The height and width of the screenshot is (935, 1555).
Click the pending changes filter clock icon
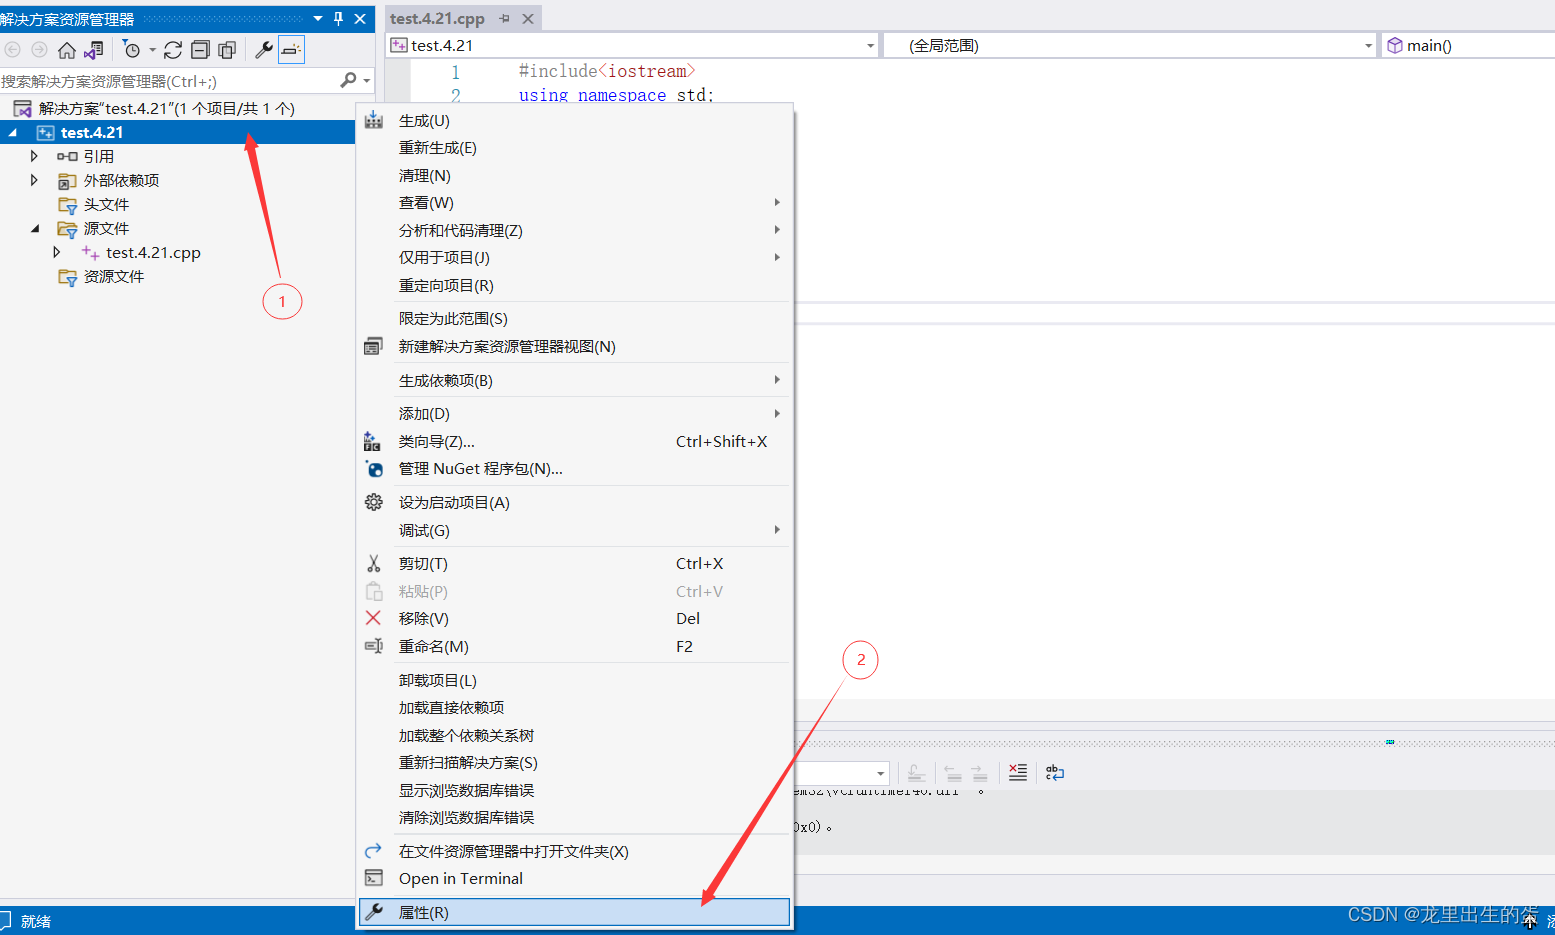click(131, 50)
